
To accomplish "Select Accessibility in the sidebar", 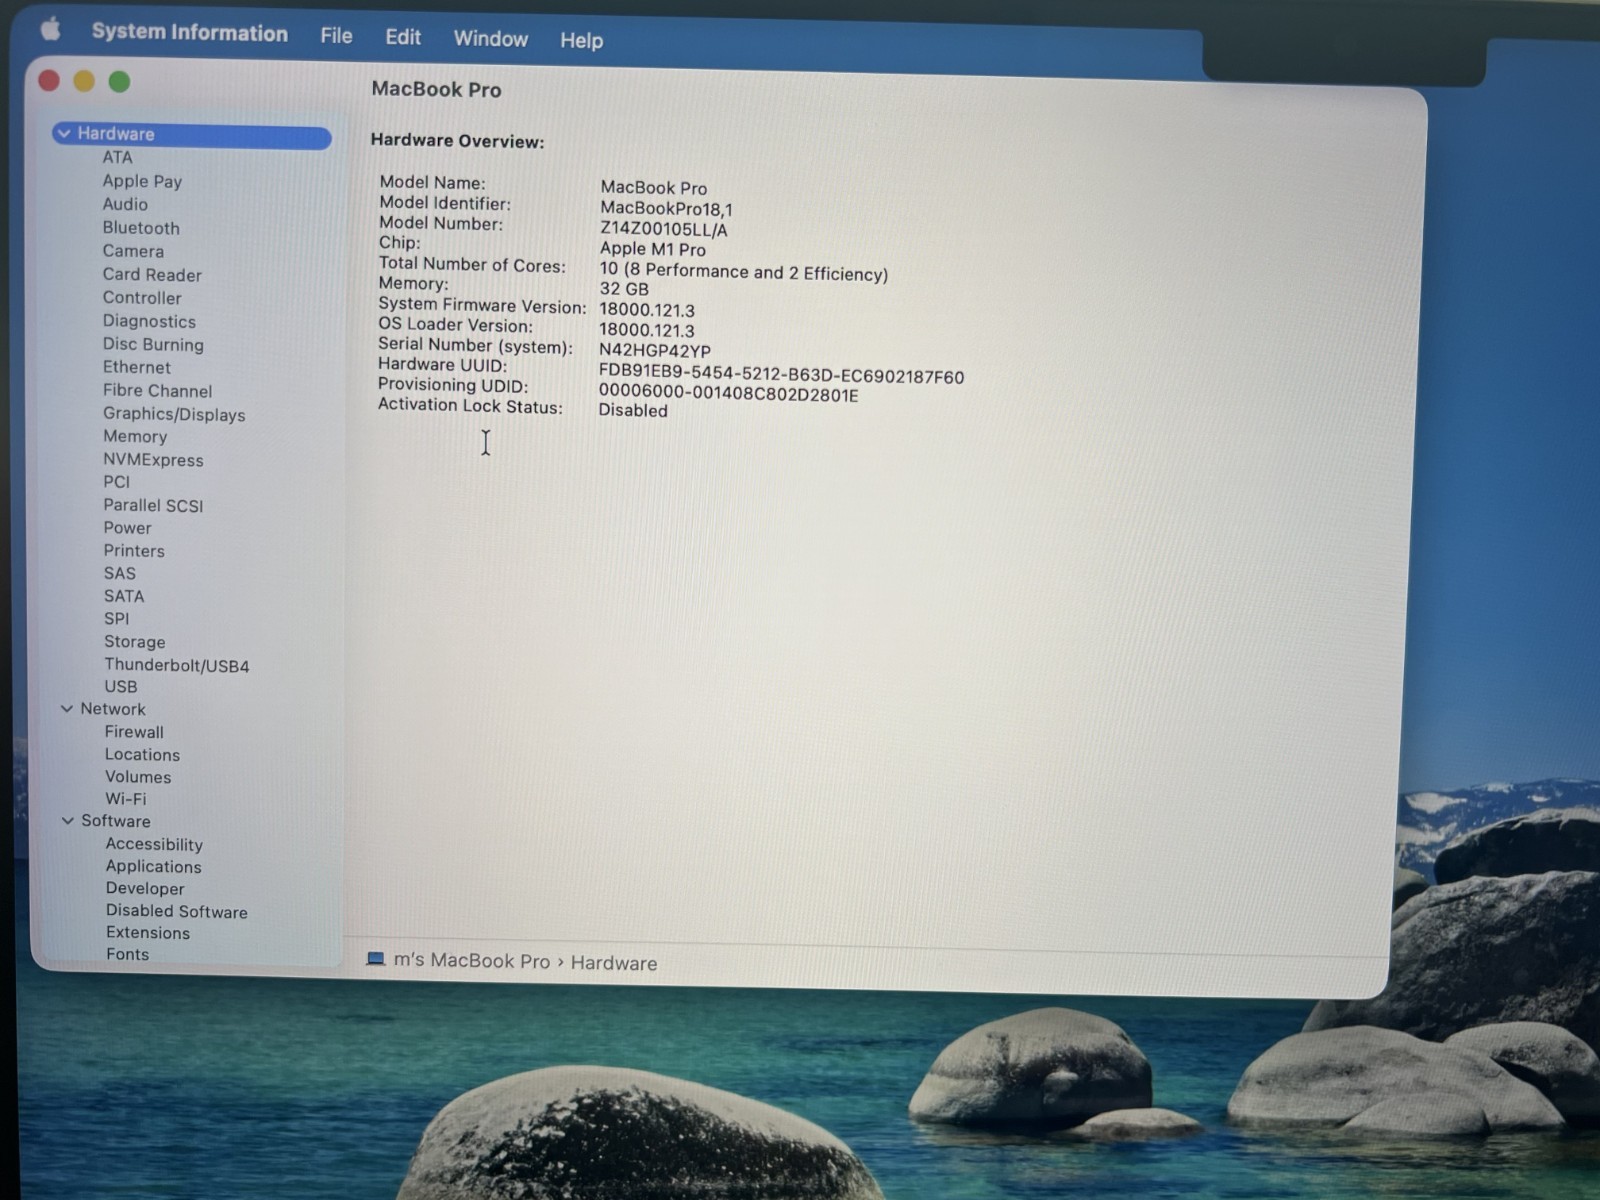I will 154,845.
